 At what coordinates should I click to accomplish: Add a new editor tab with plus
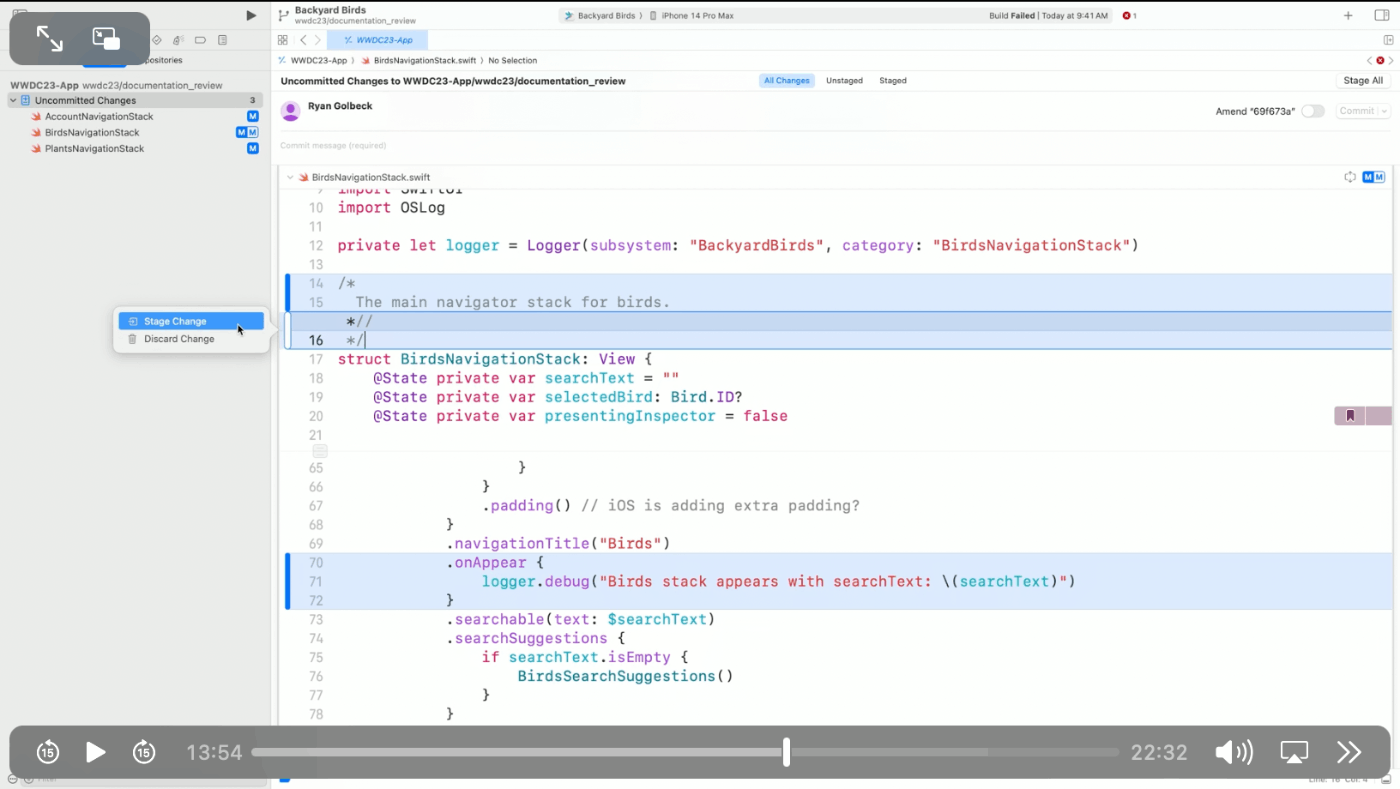[1348, 16]
